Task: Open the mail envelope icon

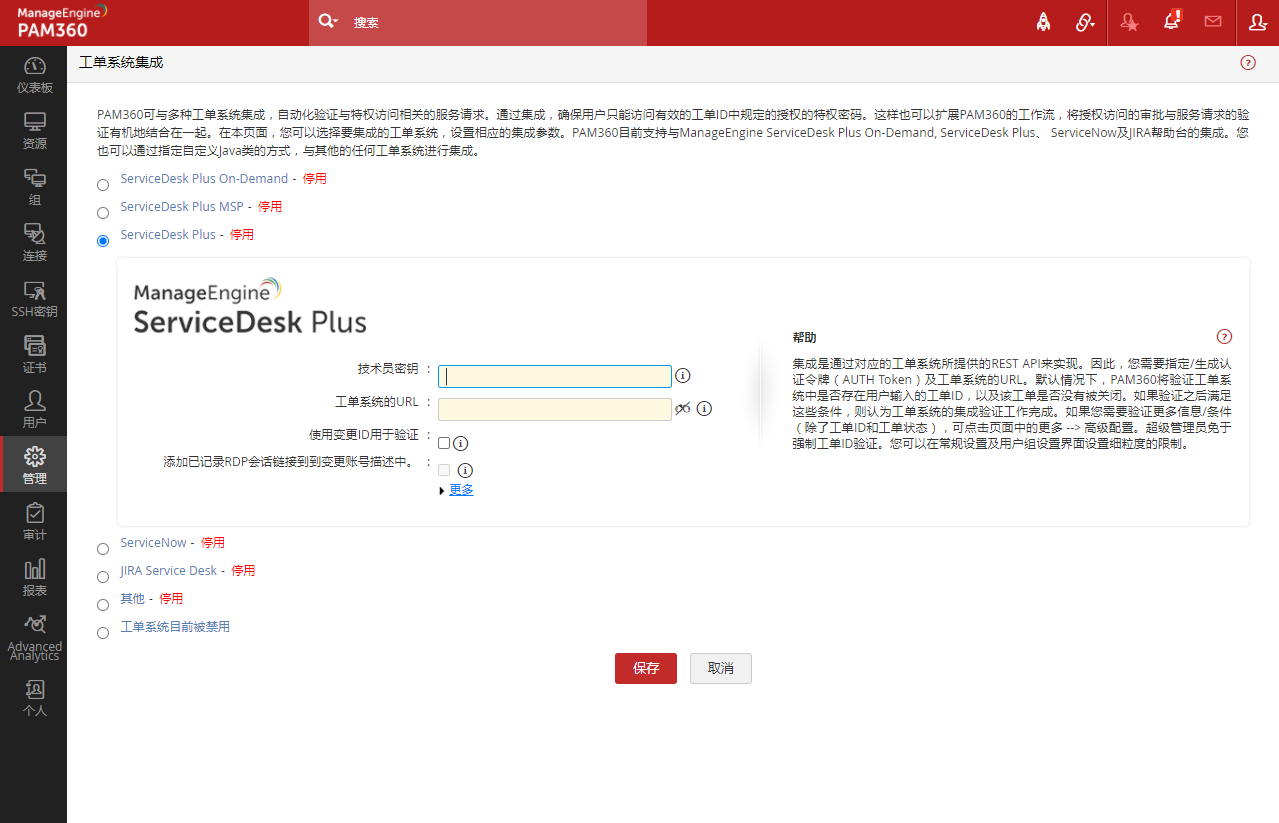Action: click(x=1213, y=21)
